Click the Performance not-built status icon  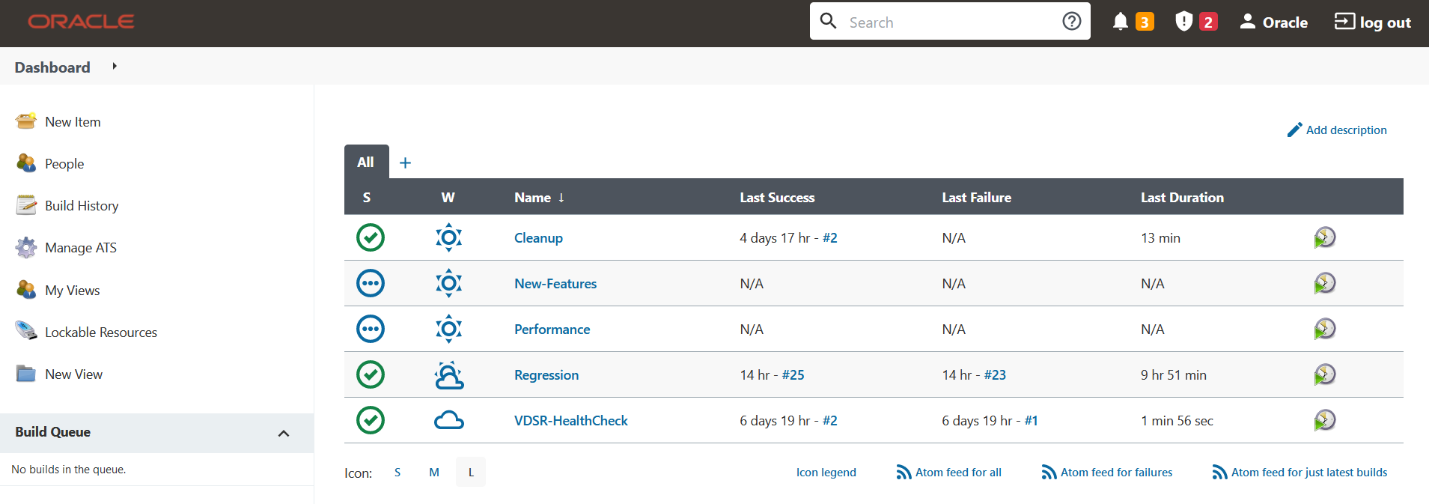pyautogui.click(x=370, y=329)
